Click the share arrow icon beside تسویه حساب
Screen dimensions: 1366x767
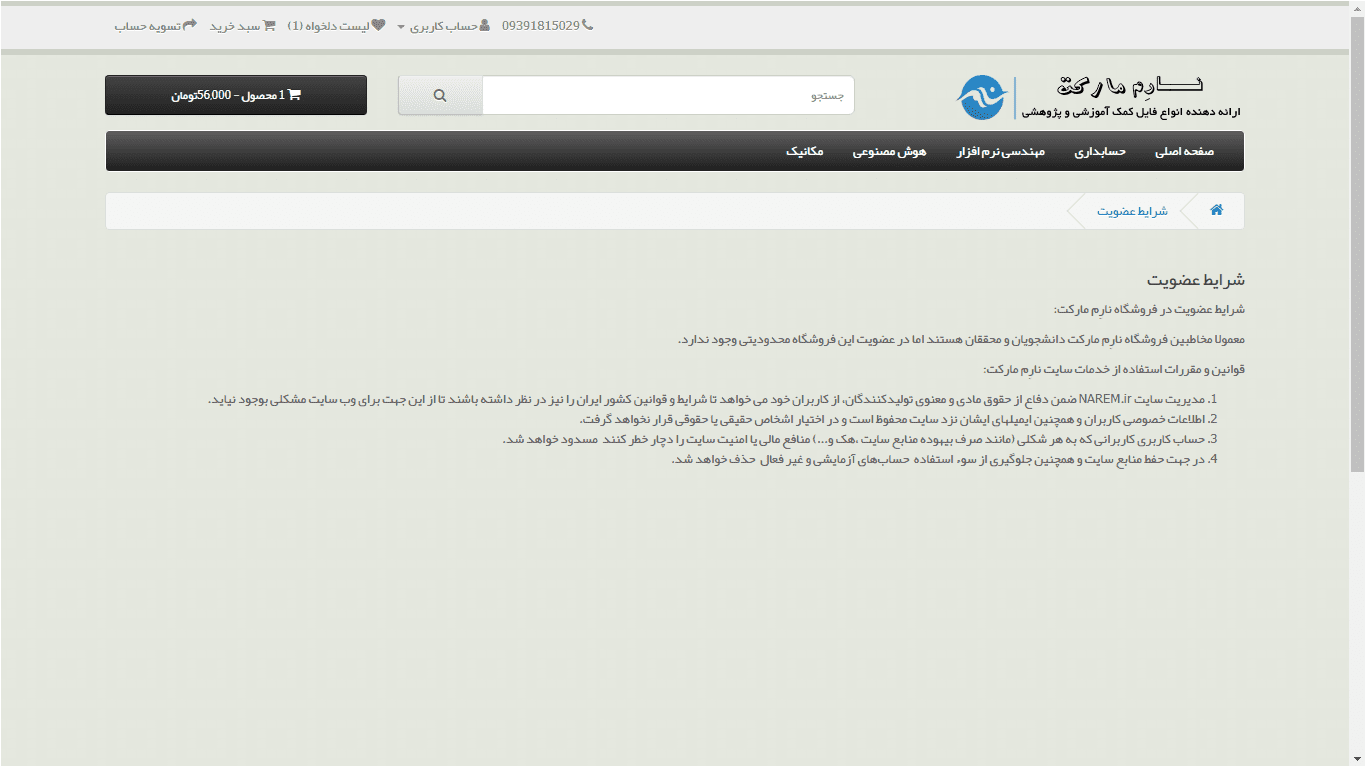pos(190,25)
